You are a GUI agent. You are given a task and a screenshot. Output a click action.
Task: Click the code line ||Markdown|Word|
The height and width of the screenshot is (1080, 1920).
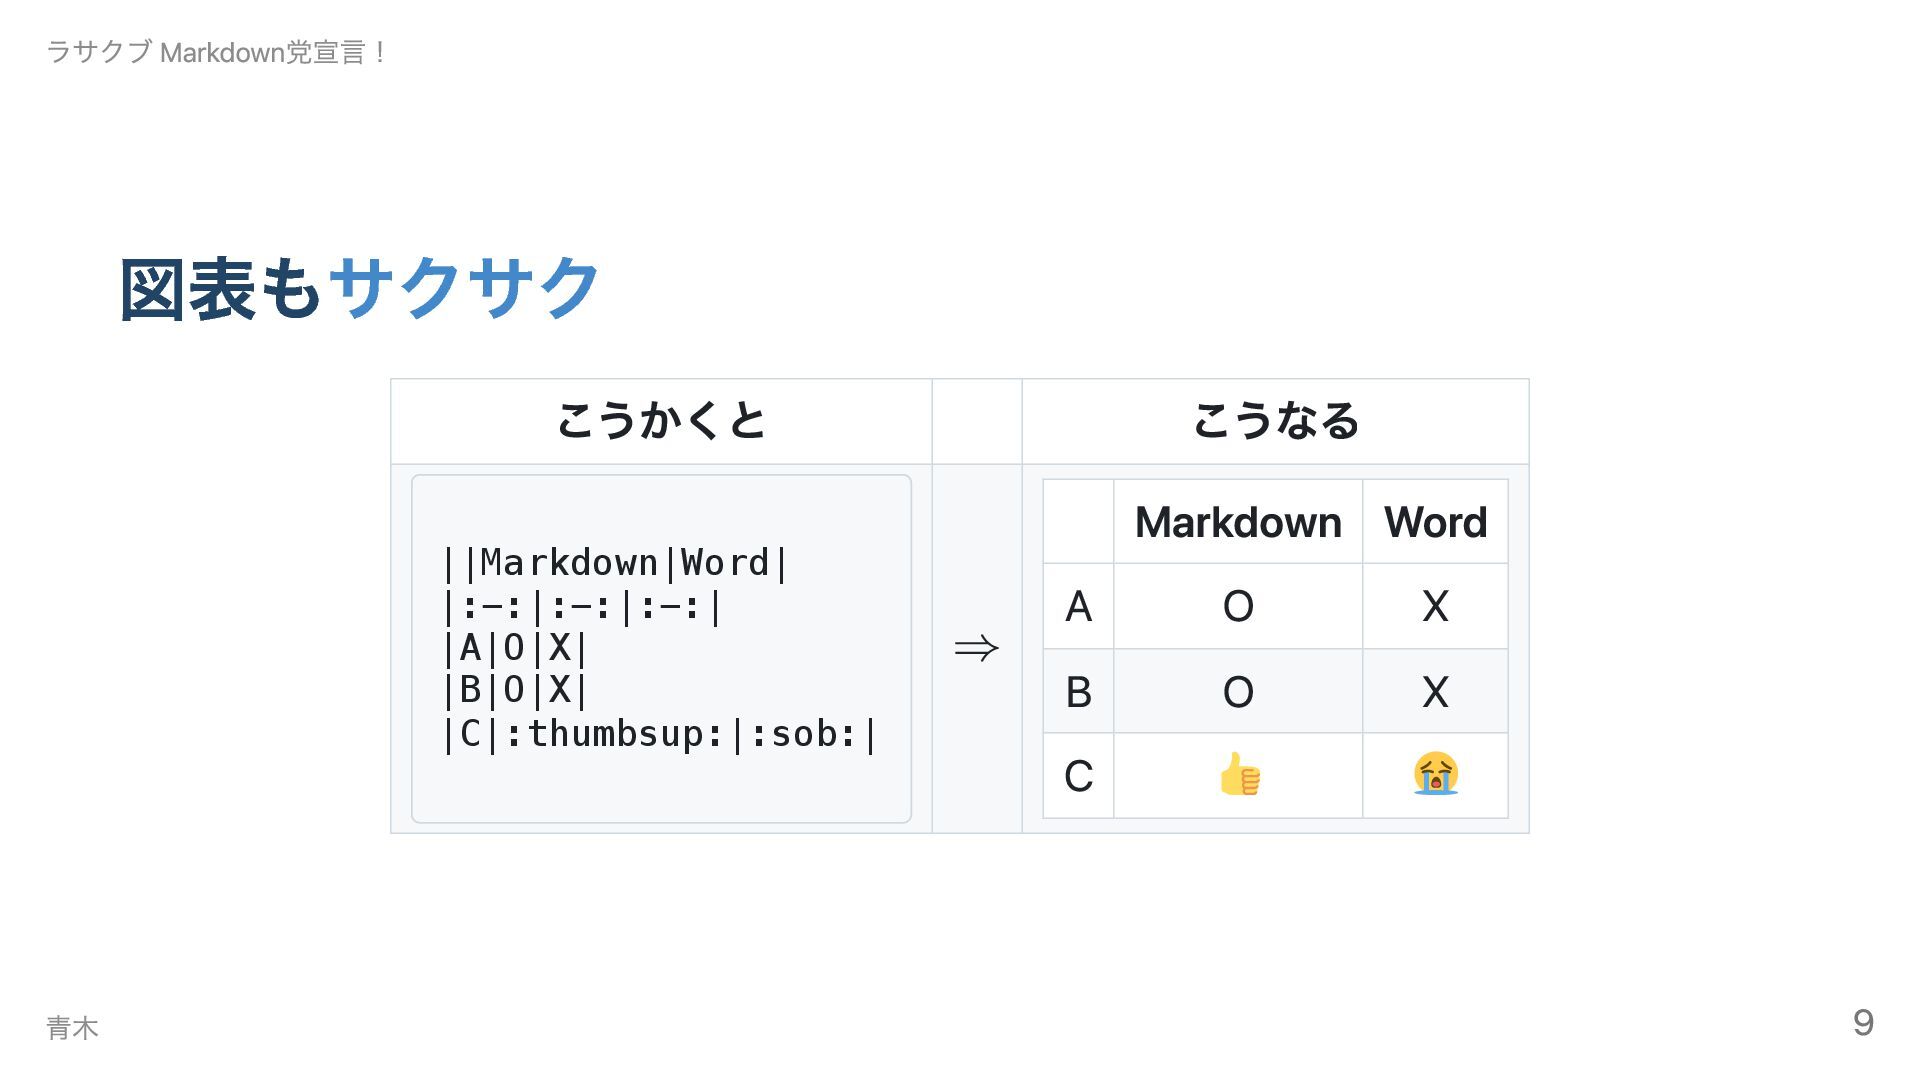(615, 563)
